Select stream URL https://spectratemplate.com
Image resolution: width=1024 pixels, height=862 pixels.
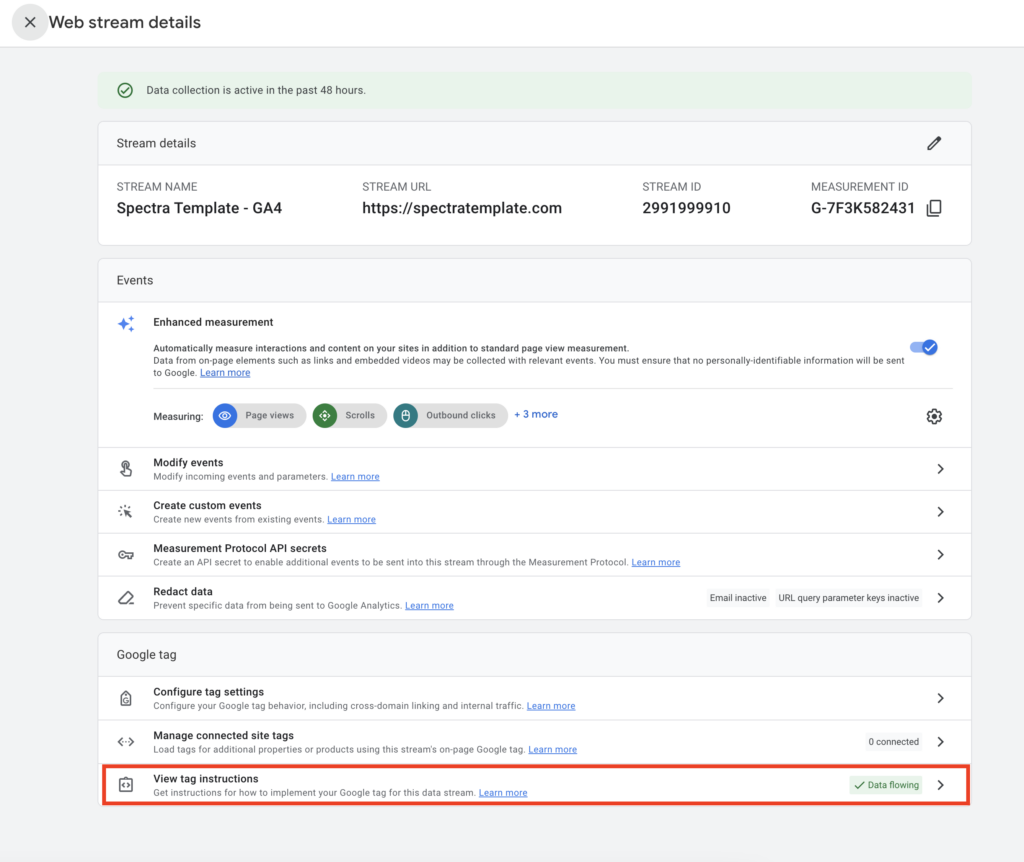(x=462, y=208)
